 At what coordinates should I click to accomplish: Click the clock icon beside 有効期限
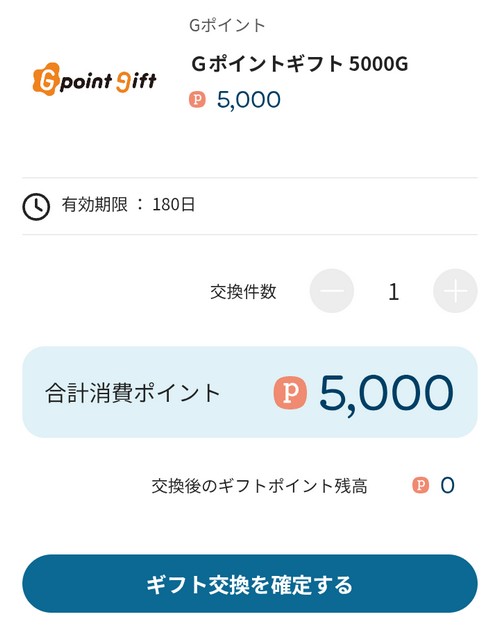click(36, 206)
